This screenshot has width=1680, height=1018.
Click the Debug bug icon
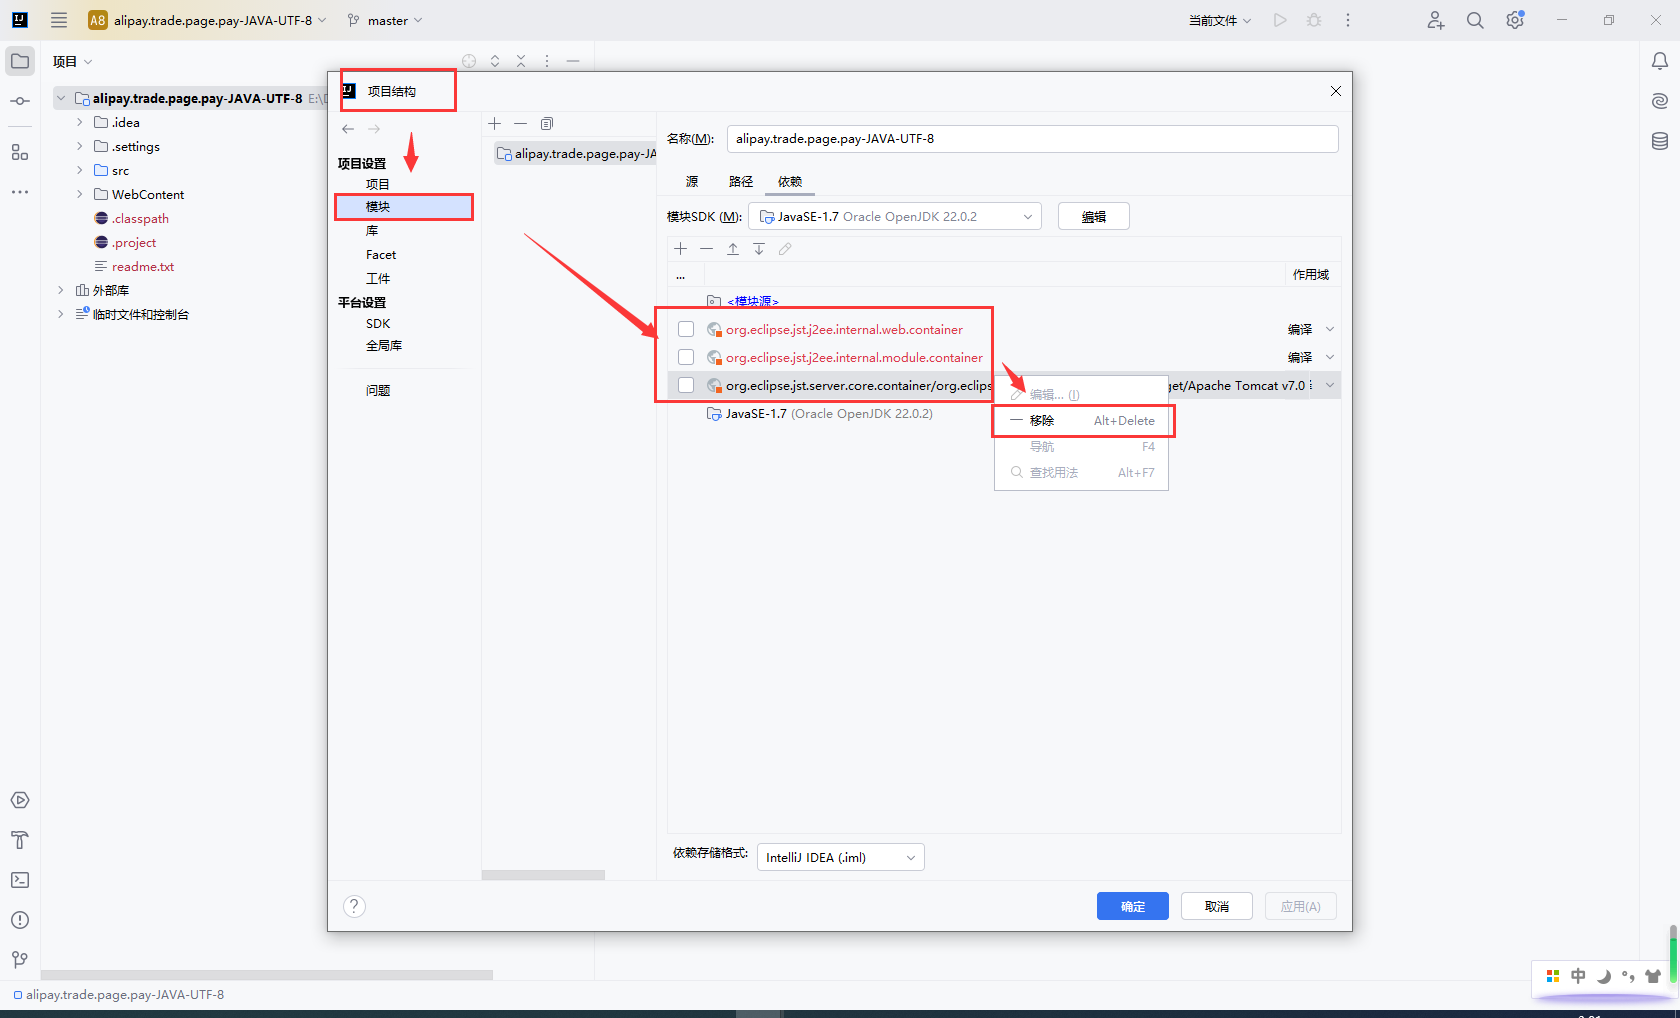click(x=1314, y=20)
